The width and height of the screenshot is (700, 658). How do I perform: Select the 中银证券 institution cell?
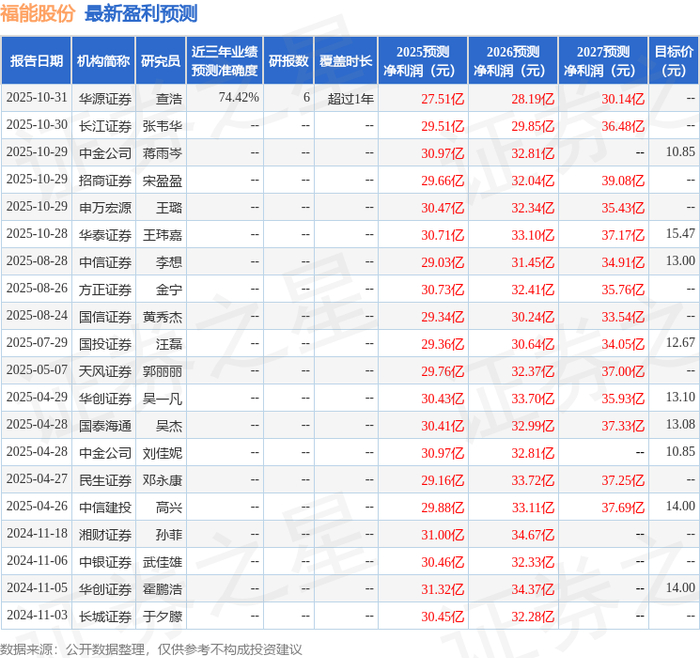pos(105,562)
